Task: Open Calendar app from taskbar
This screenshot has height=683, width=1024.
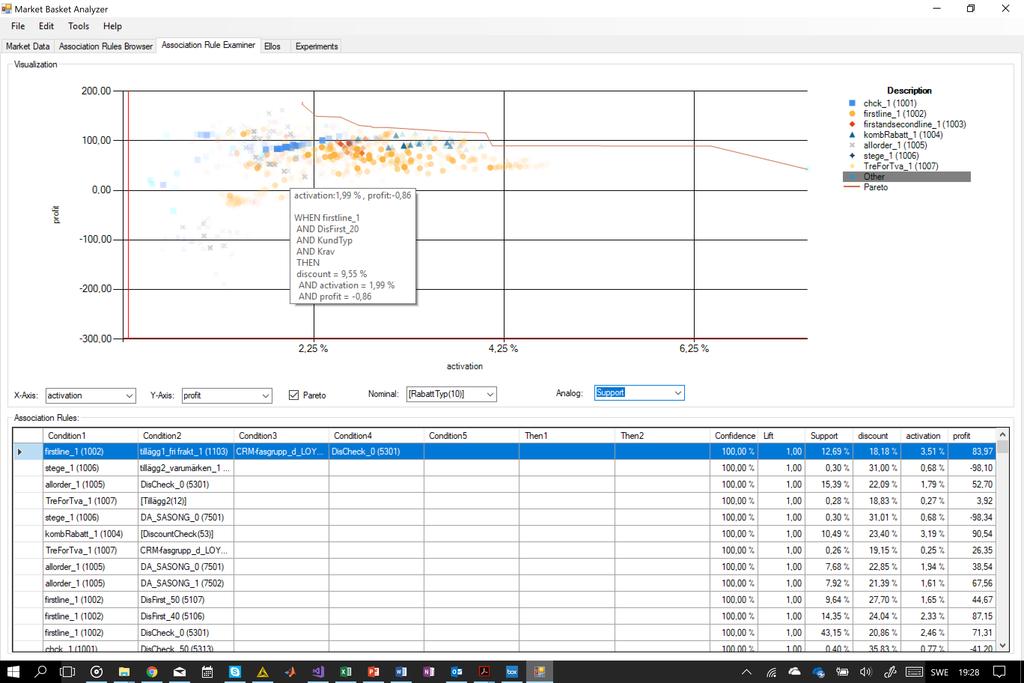Action: coord(207,671)
